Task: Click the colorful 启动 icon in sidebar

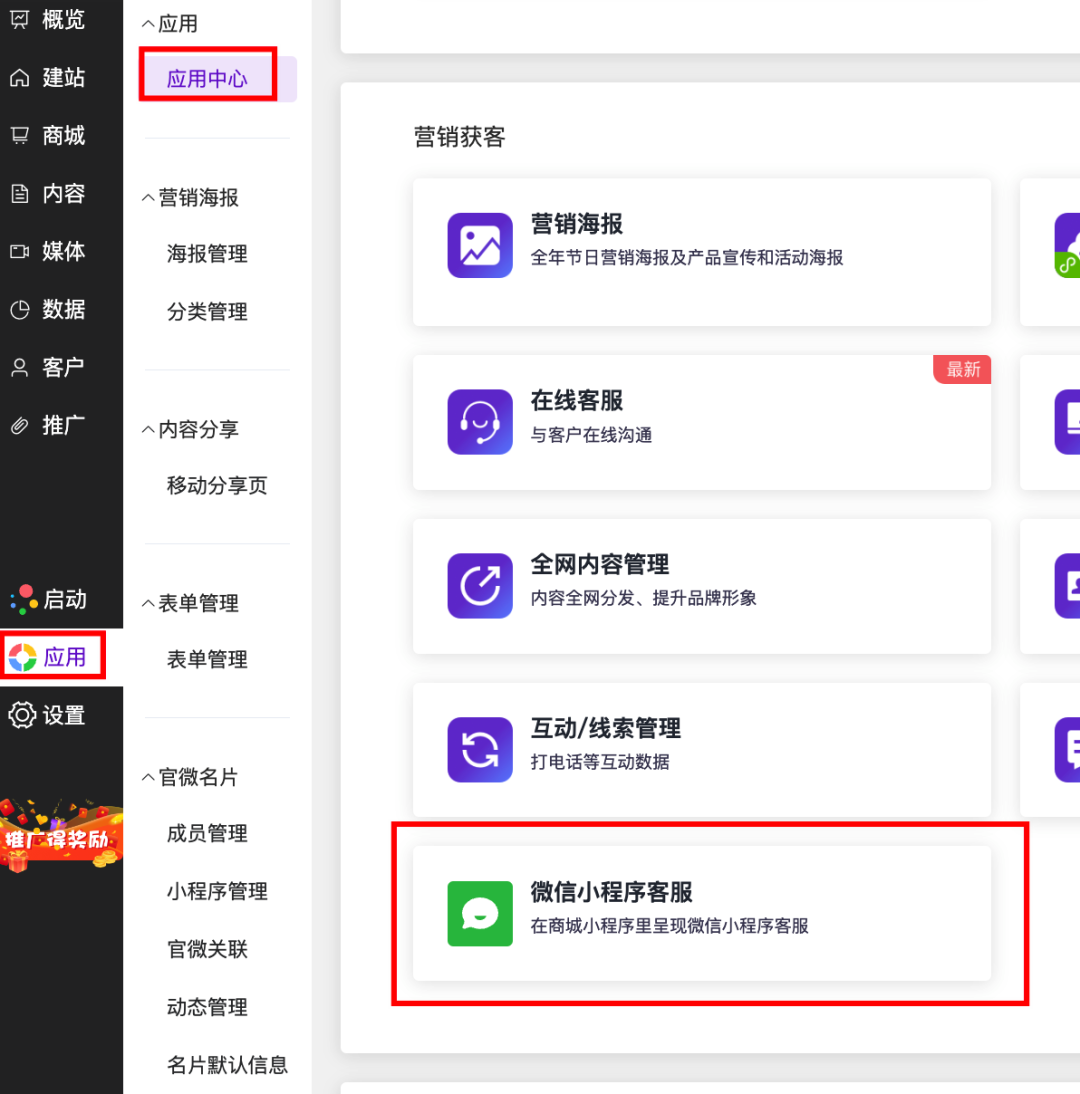Action: point(23,599)
